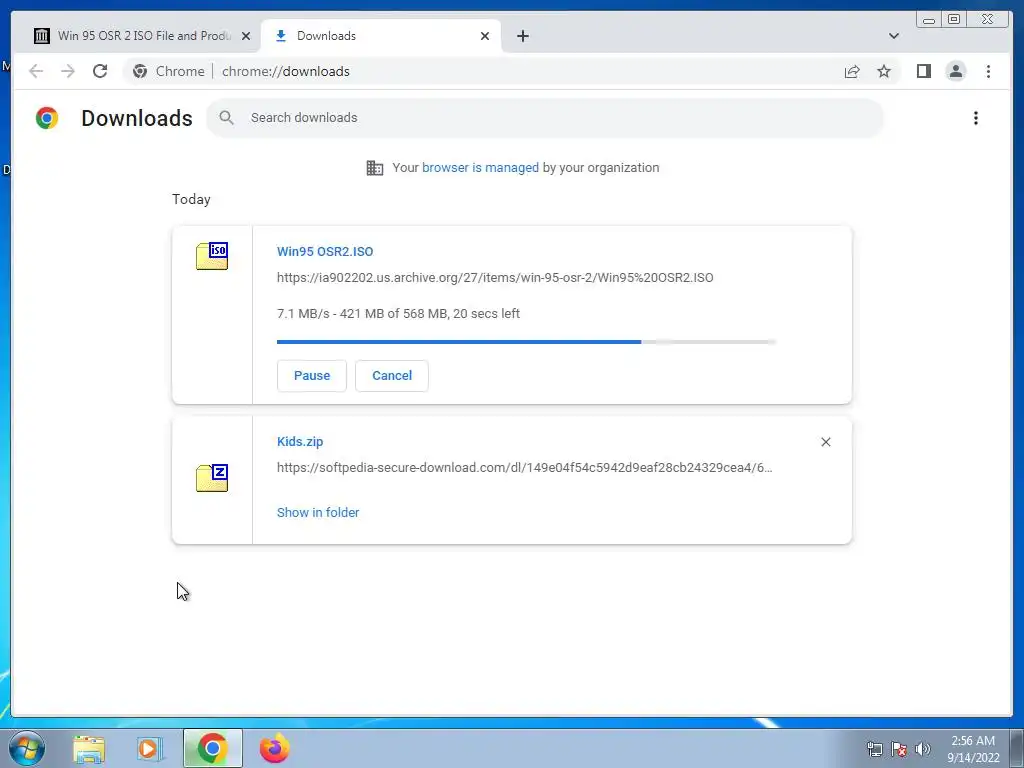Click the managed organization building icon
This screenshot has width=1024, height=768.
pyautogui.click(x=375, y=168)
